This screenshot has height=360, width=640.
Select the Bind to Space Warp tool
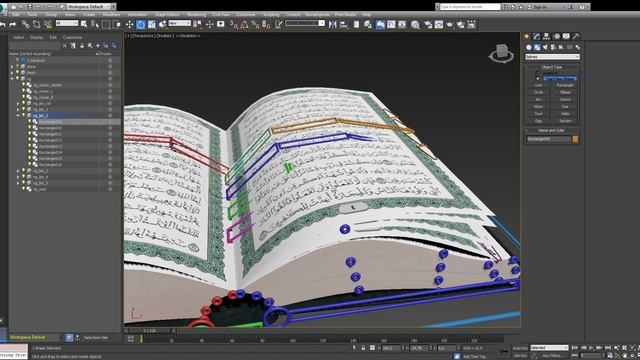pyautogui.click(x=48, y=25)
